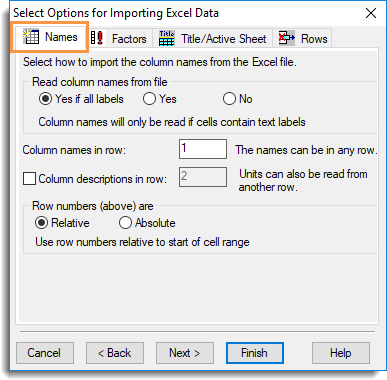Switch to the Rows tab

302,38
